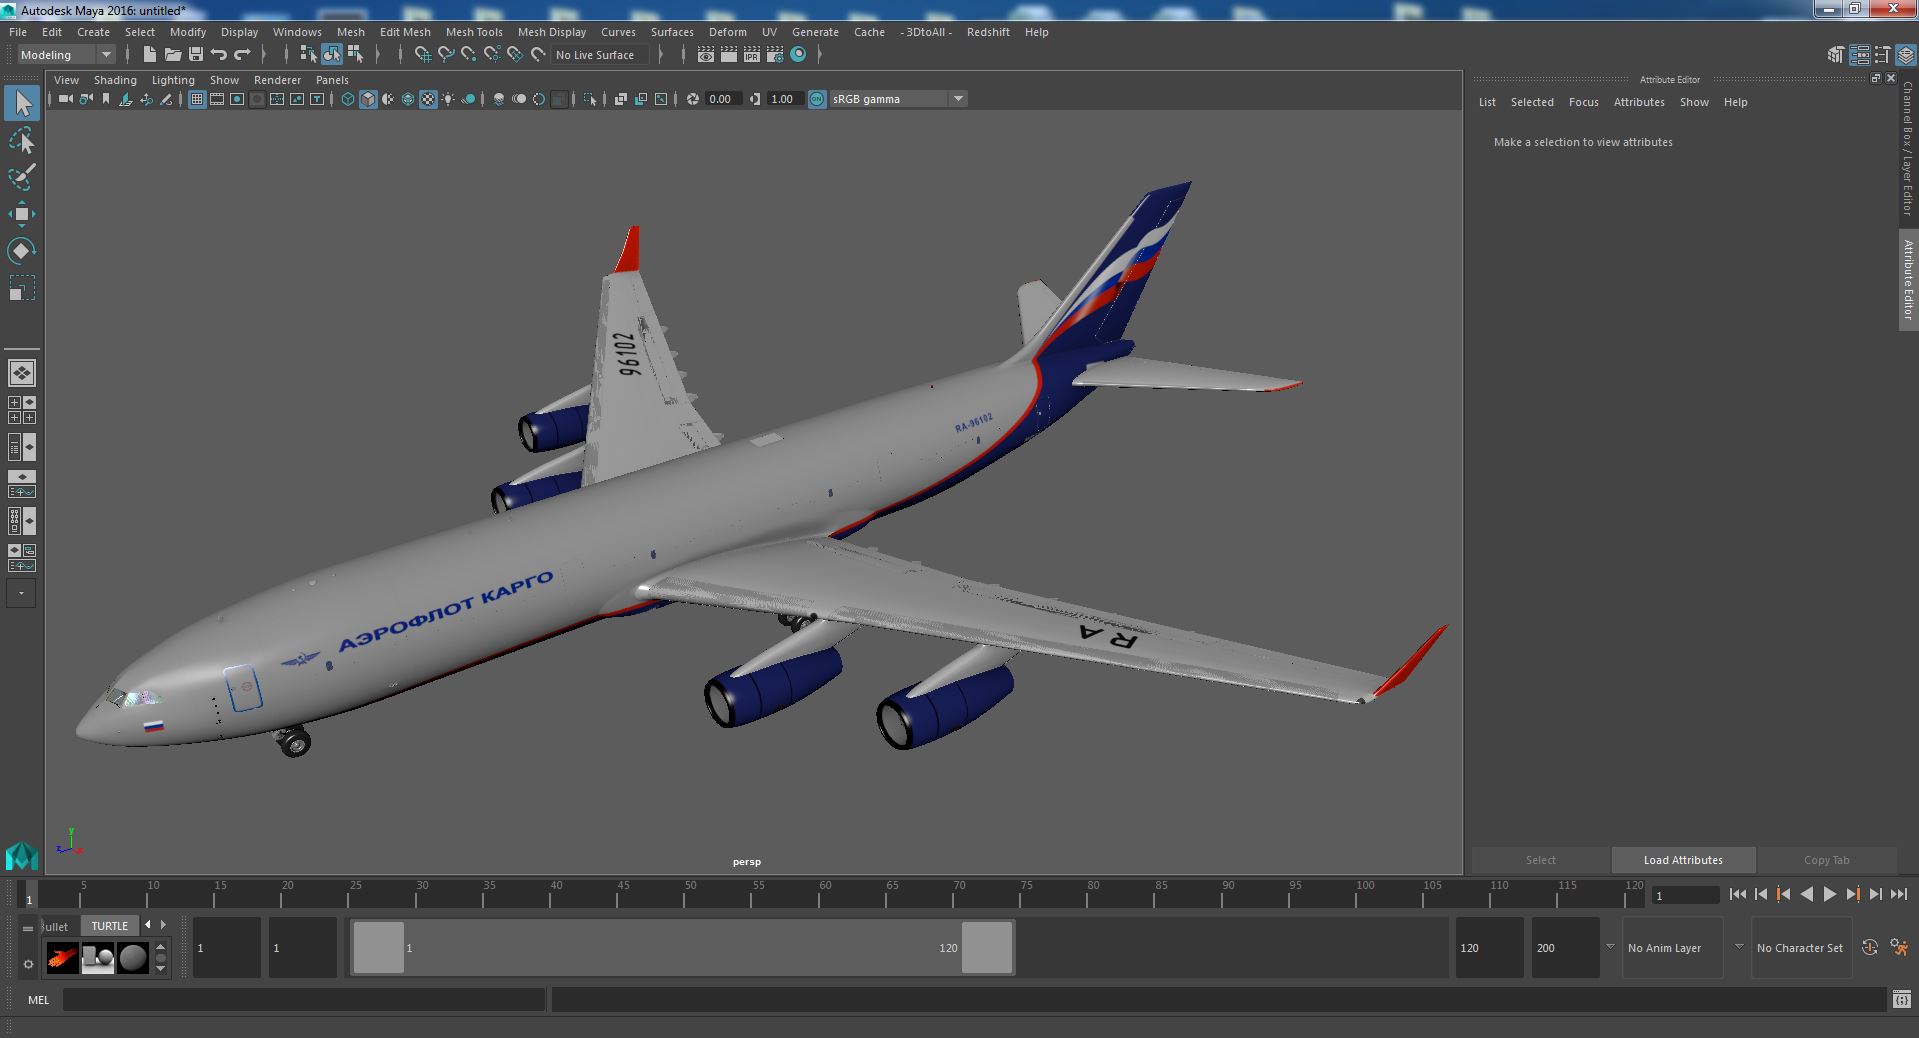Play the animation backwards
1919x1038 pixels.
click(1806, 895)
